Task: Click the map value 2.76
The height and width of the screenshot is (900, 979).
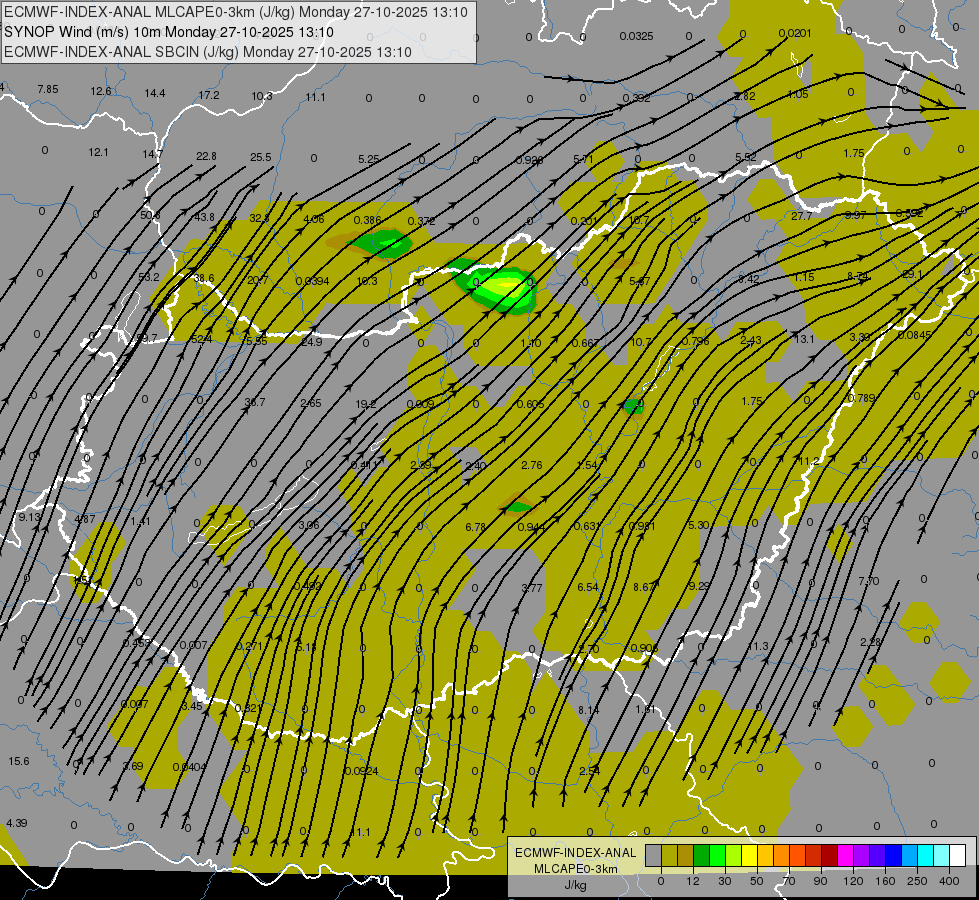Action: (x=531, y=465)
